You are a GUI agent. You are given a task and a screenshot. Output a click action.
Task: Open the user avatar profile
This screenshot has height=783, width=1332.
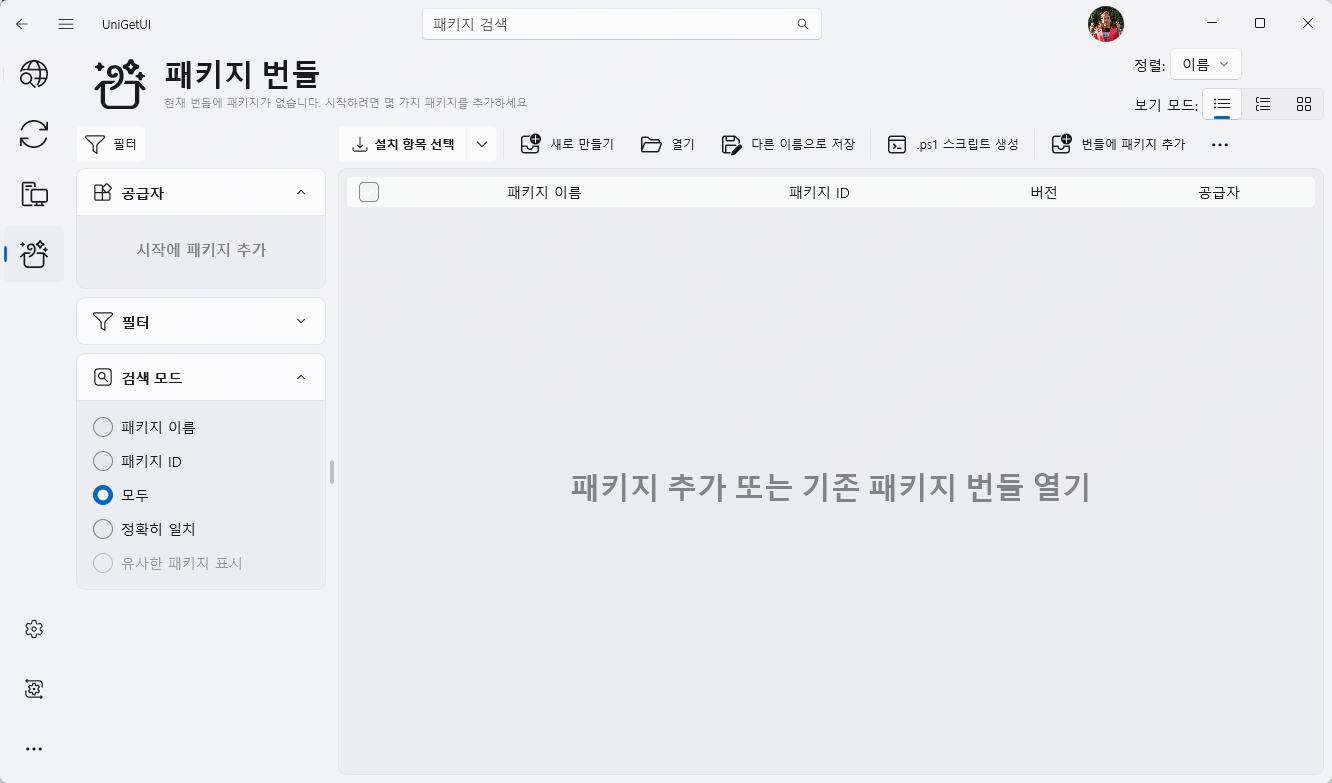1106,24
